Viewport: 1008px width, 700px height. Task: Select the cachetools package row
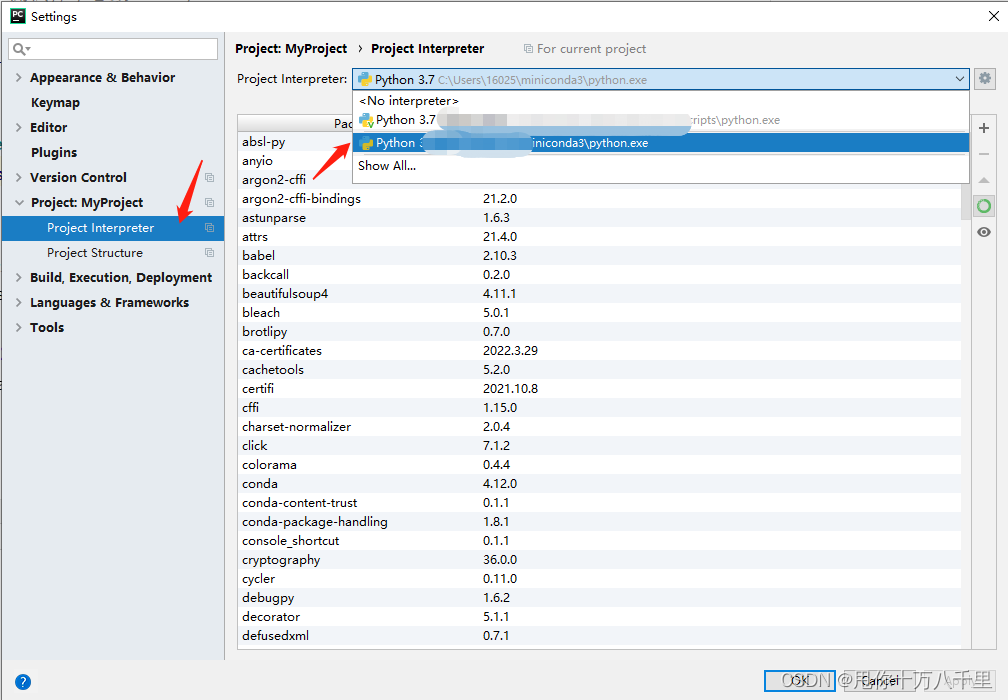pyautogui.click(x=599, y=370)
